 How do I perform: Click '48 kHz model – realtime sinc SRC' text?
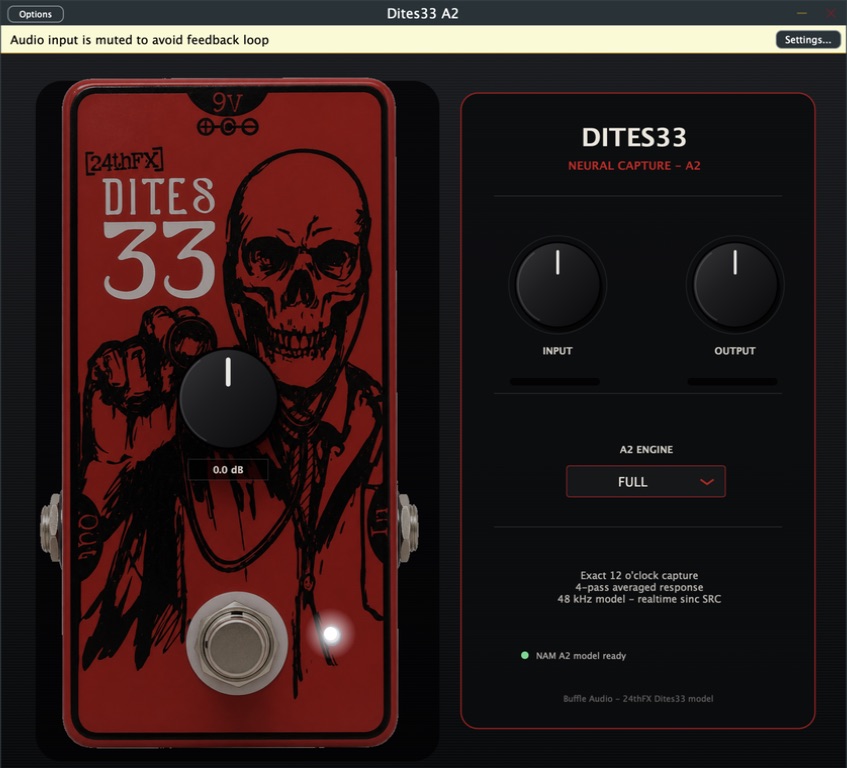coord(639,599)
